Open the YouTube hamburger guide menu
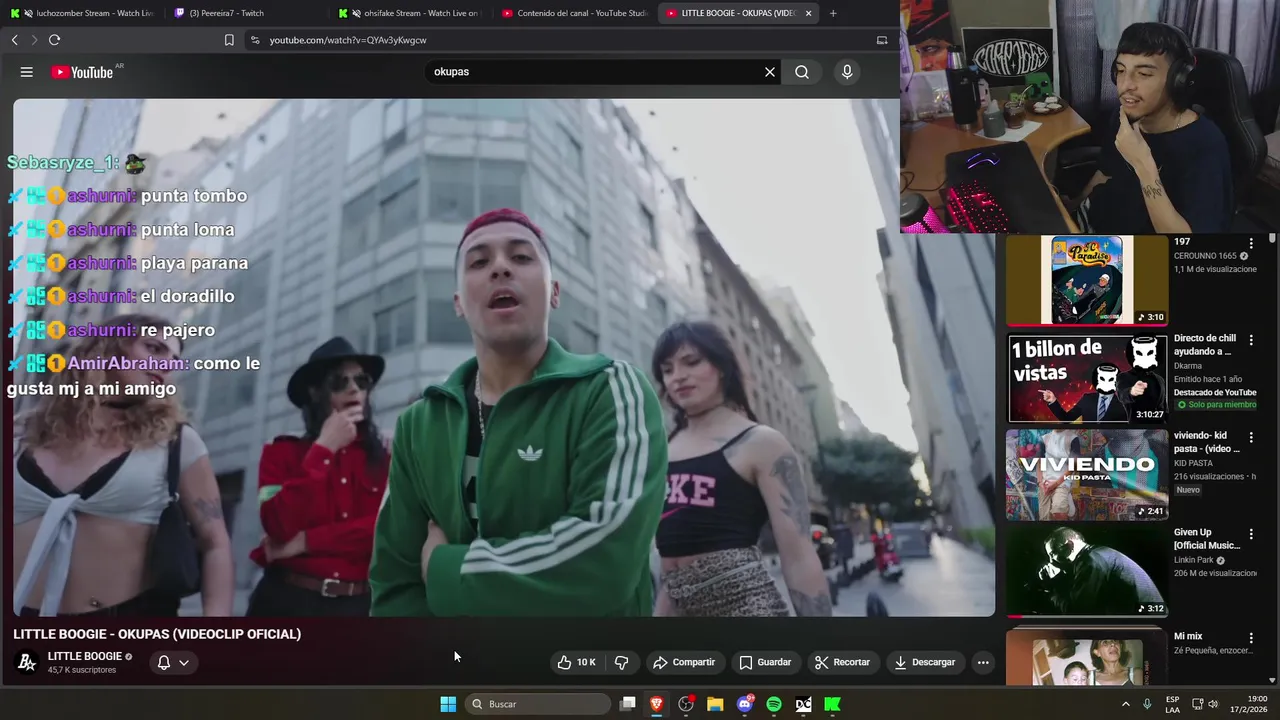This screenshot has width=1280, height=720. [x=27, y=72]
